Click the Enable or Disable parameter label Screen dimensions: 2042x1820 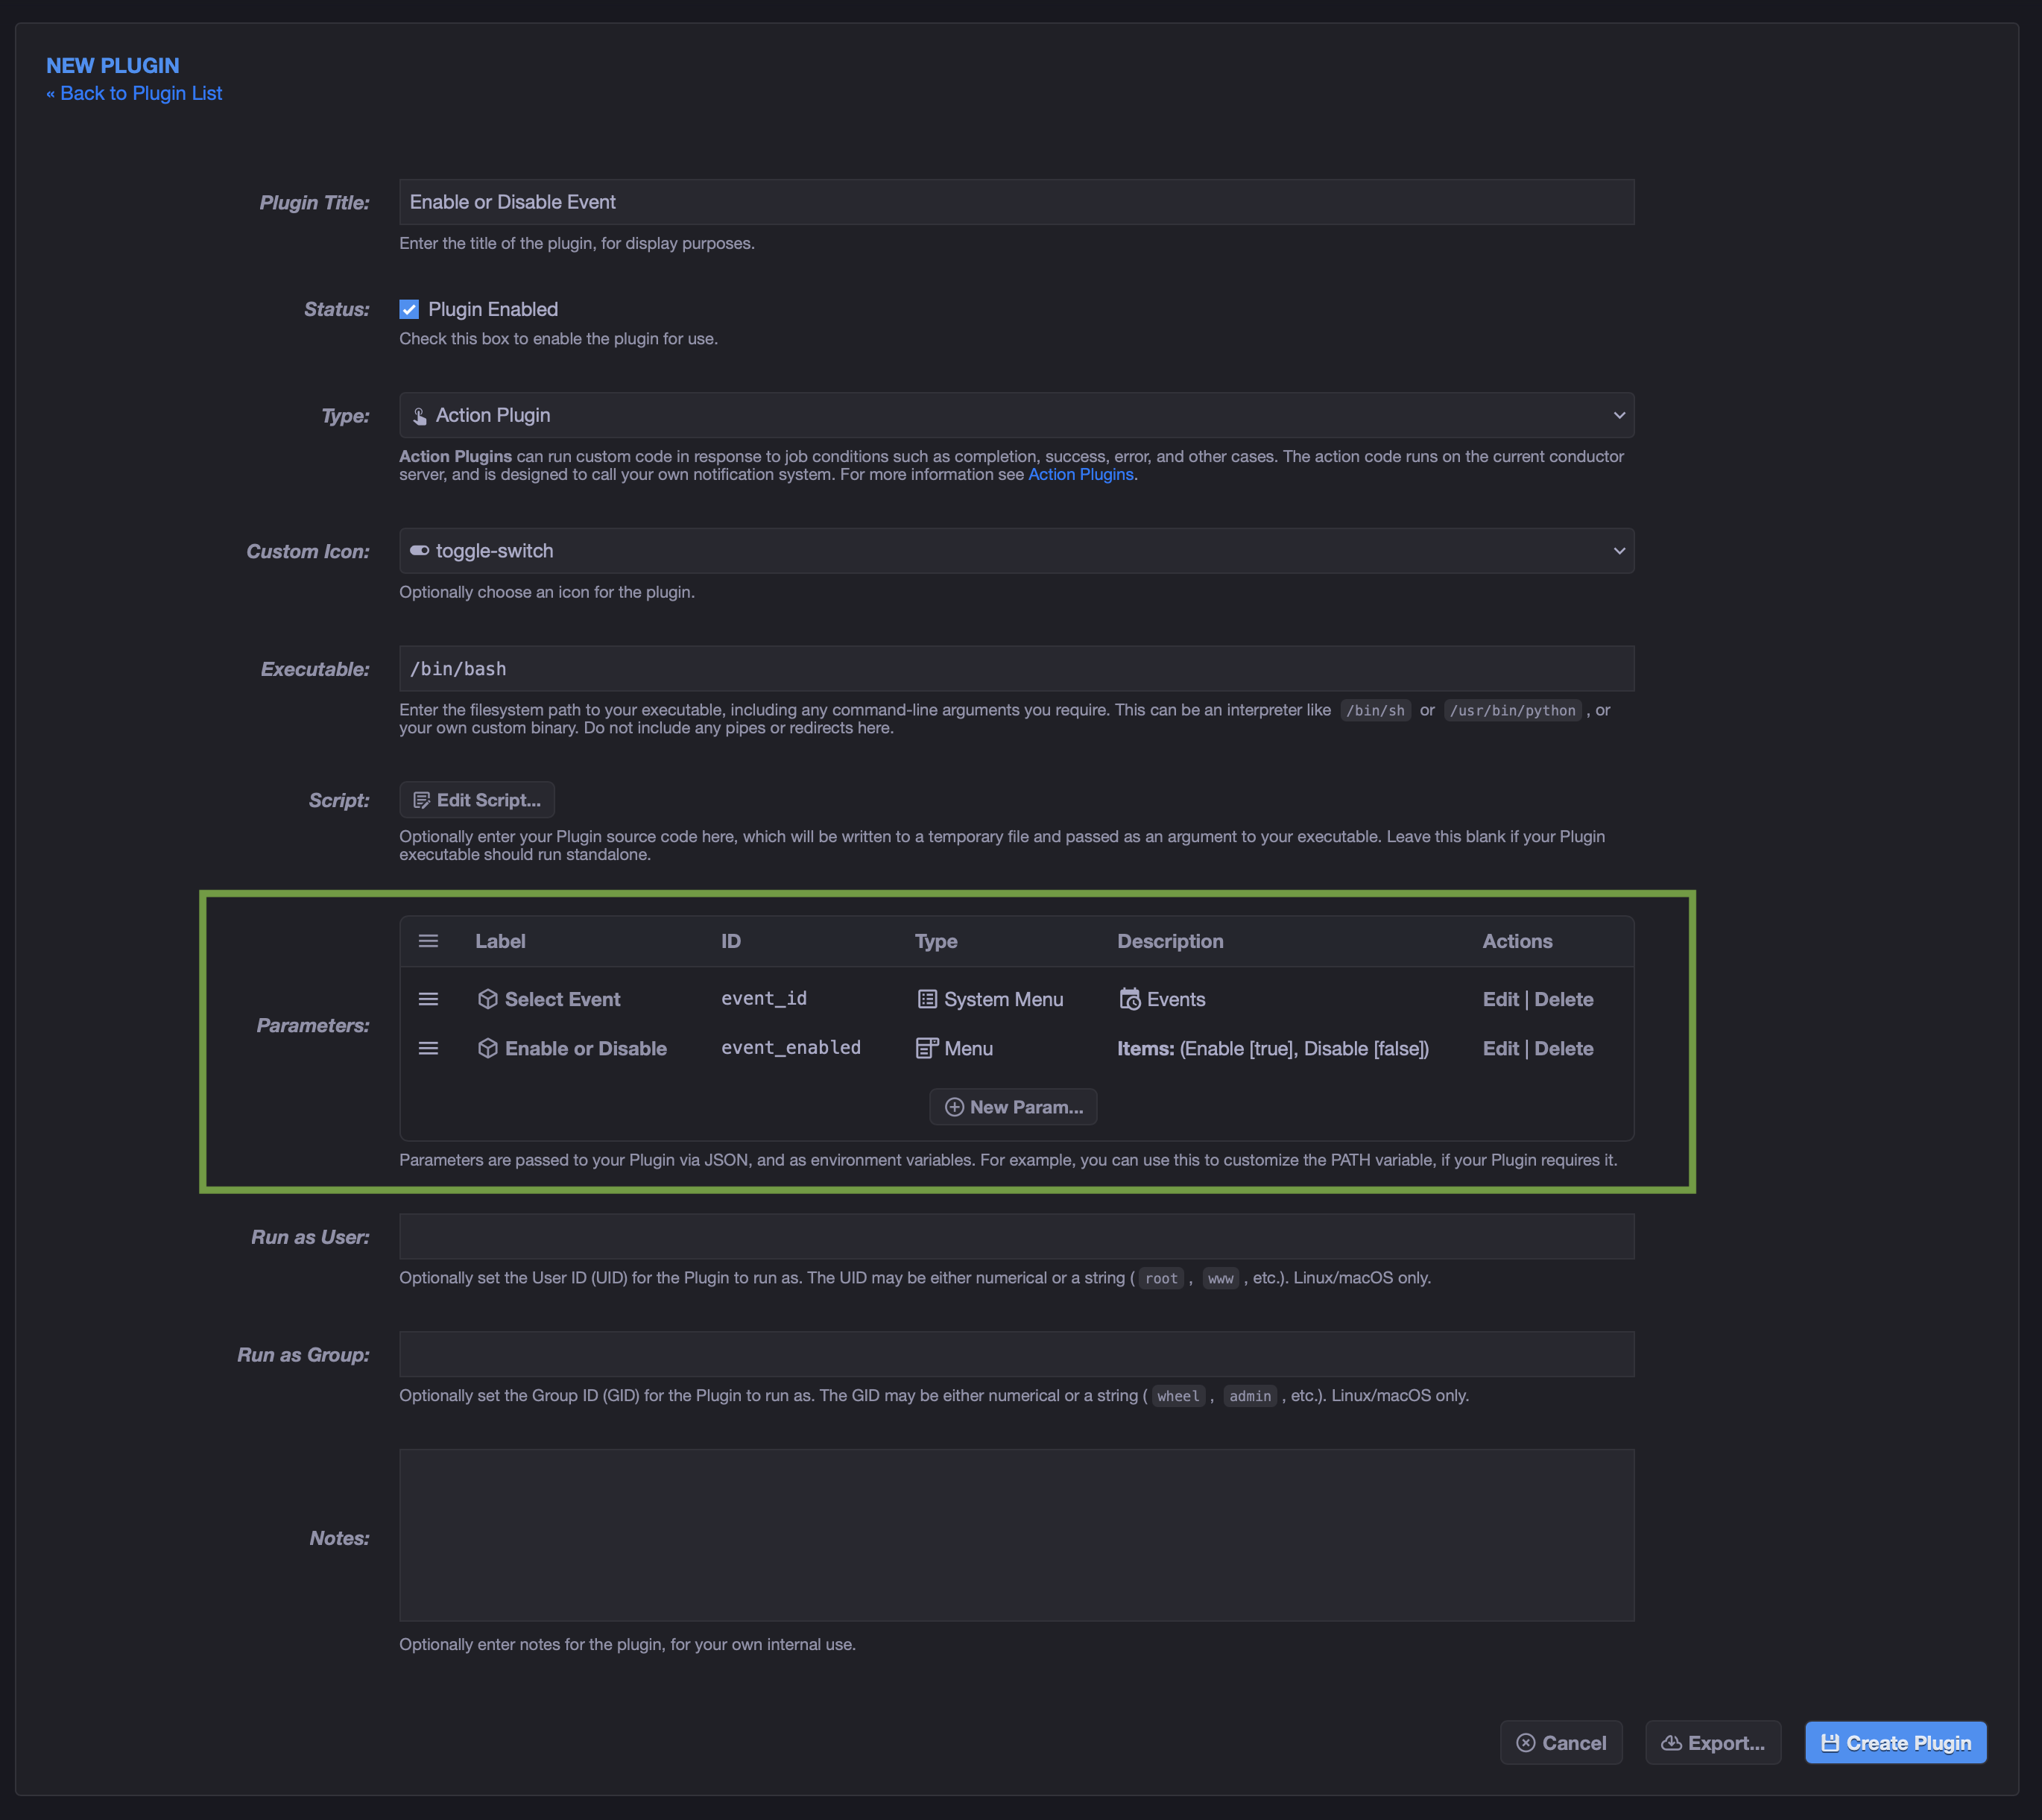point(585,1048)
